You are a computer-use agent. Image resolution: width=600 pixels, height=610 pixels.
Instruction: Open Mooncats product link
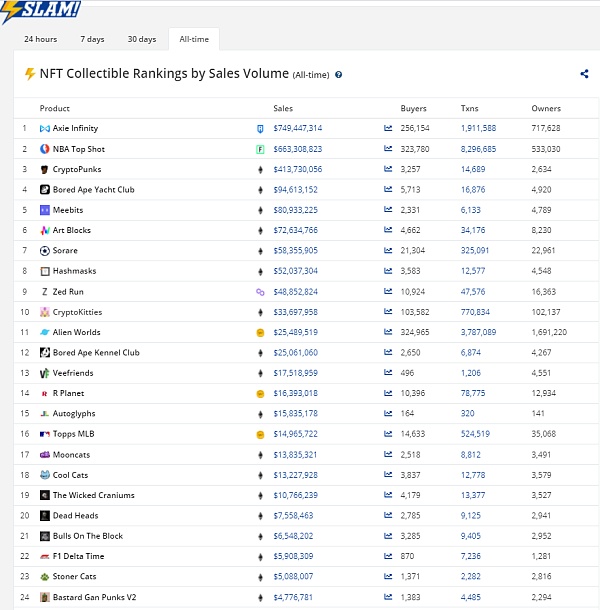(x=71, y=454)
